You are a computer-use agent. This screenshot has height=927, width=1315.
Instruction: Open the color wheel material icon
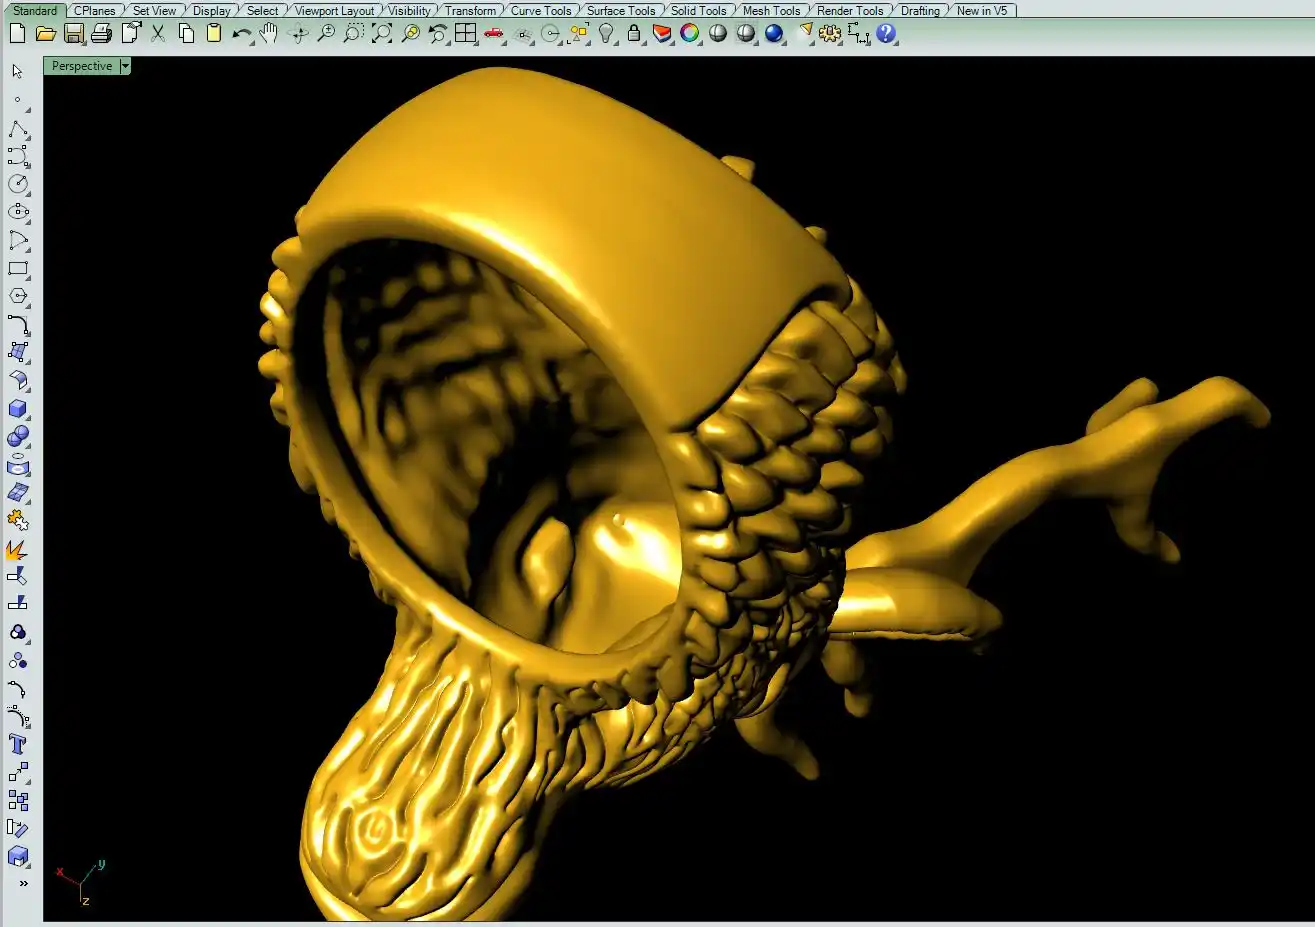point(689,34)
